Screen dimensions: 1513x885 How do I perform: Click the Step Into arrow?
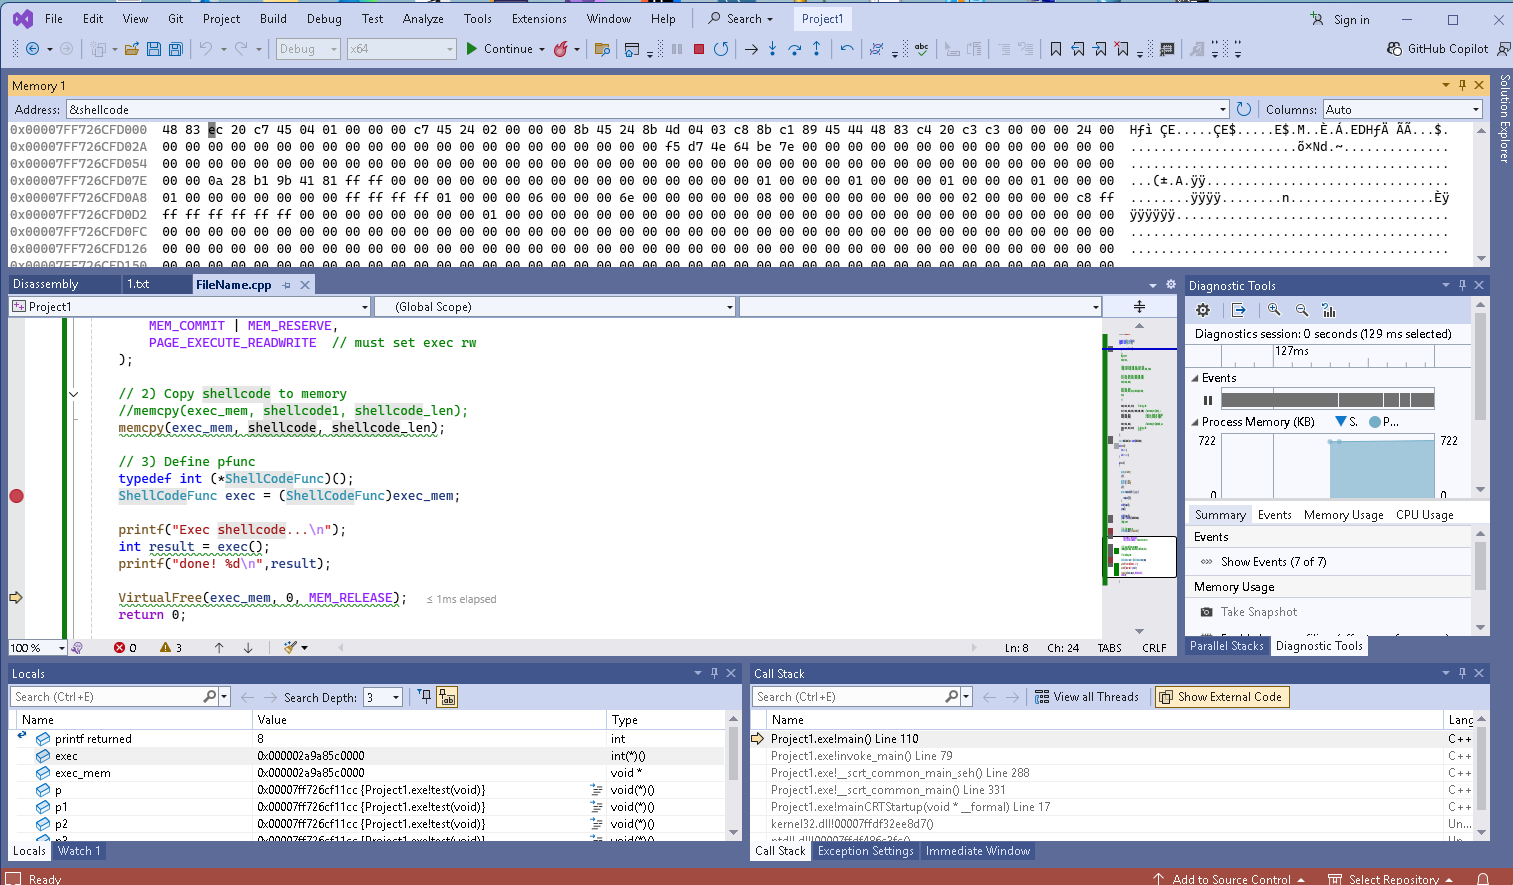point(773,48)
